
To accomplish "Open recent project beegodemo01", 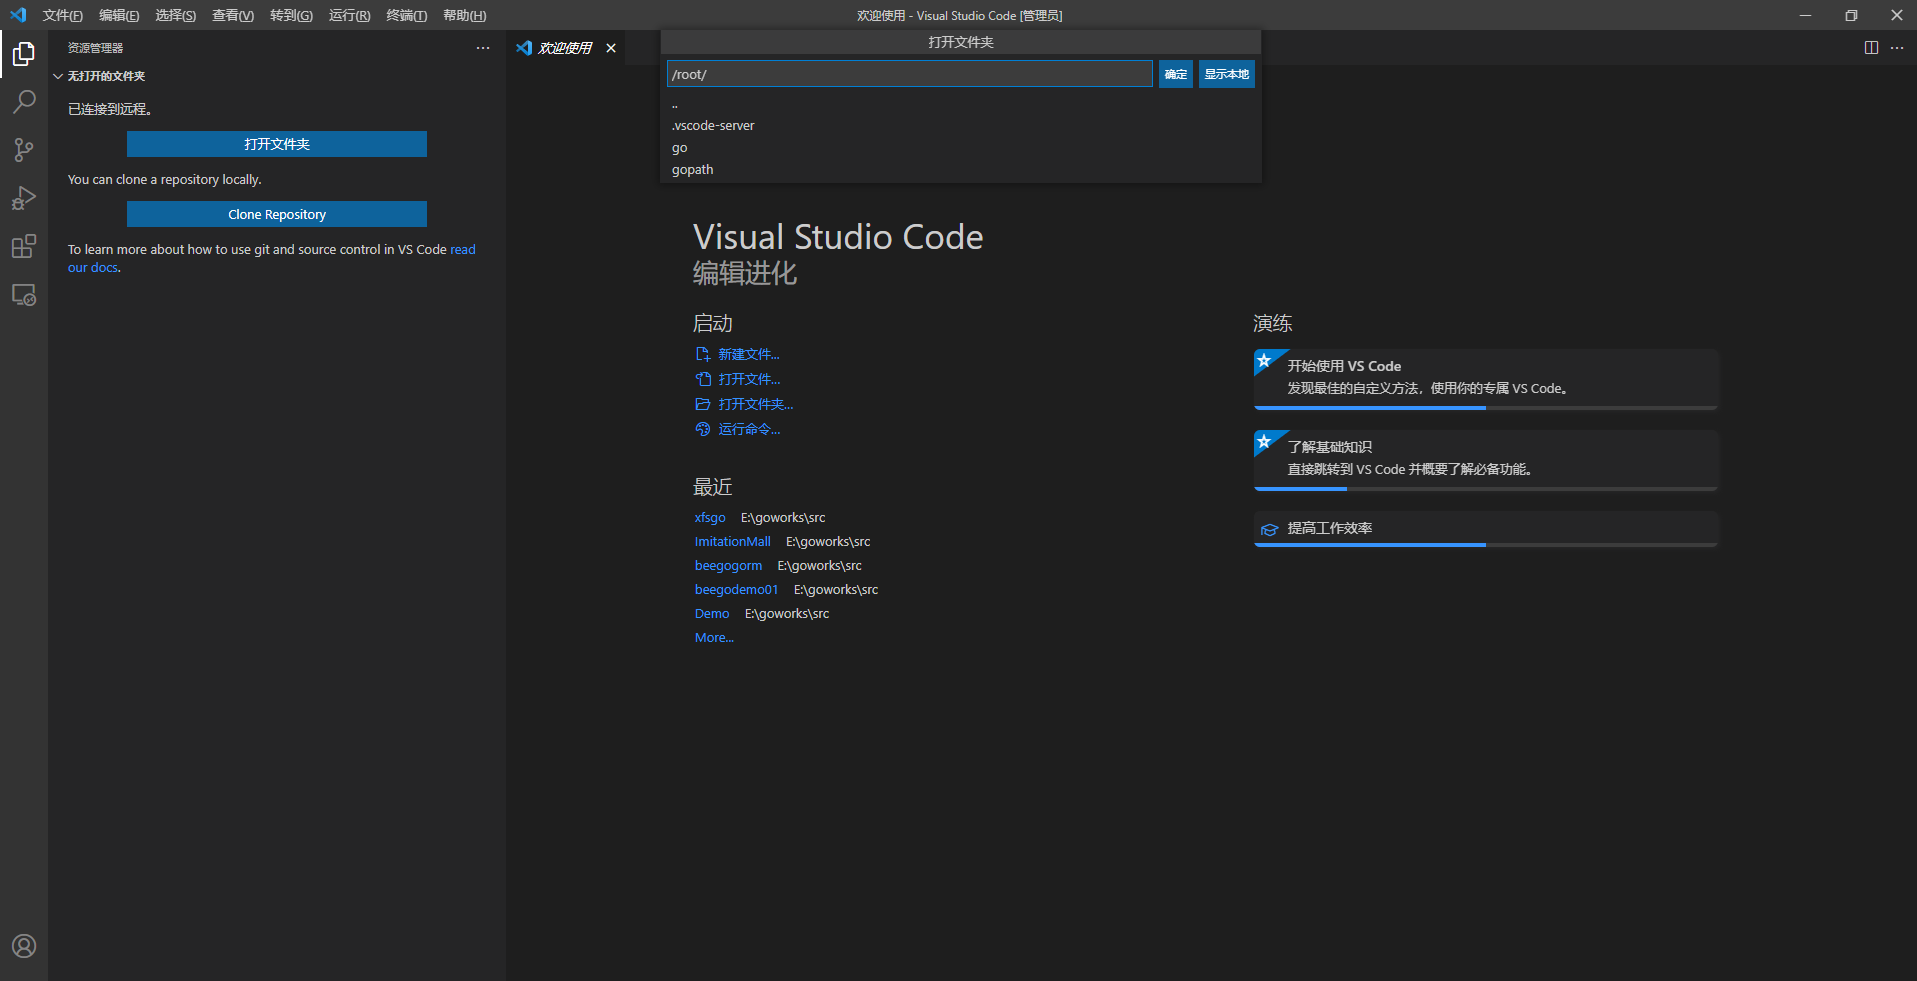I will click(736, 589).
